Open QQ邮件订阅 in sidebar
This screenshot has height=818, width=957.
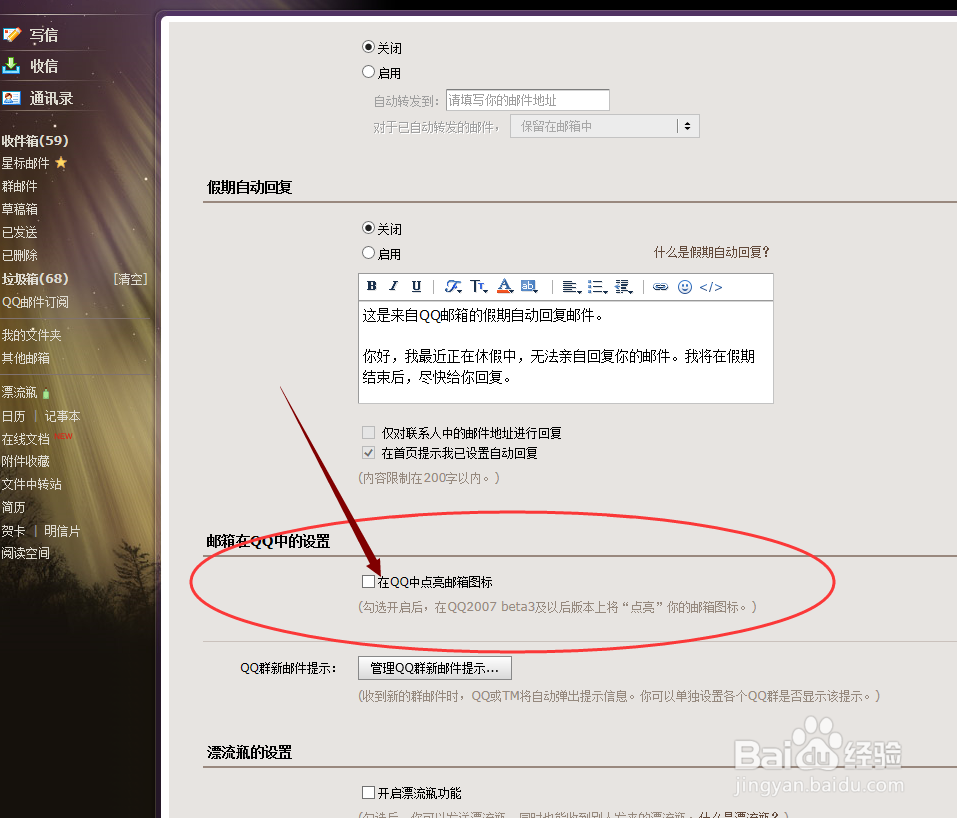[35, 302]
